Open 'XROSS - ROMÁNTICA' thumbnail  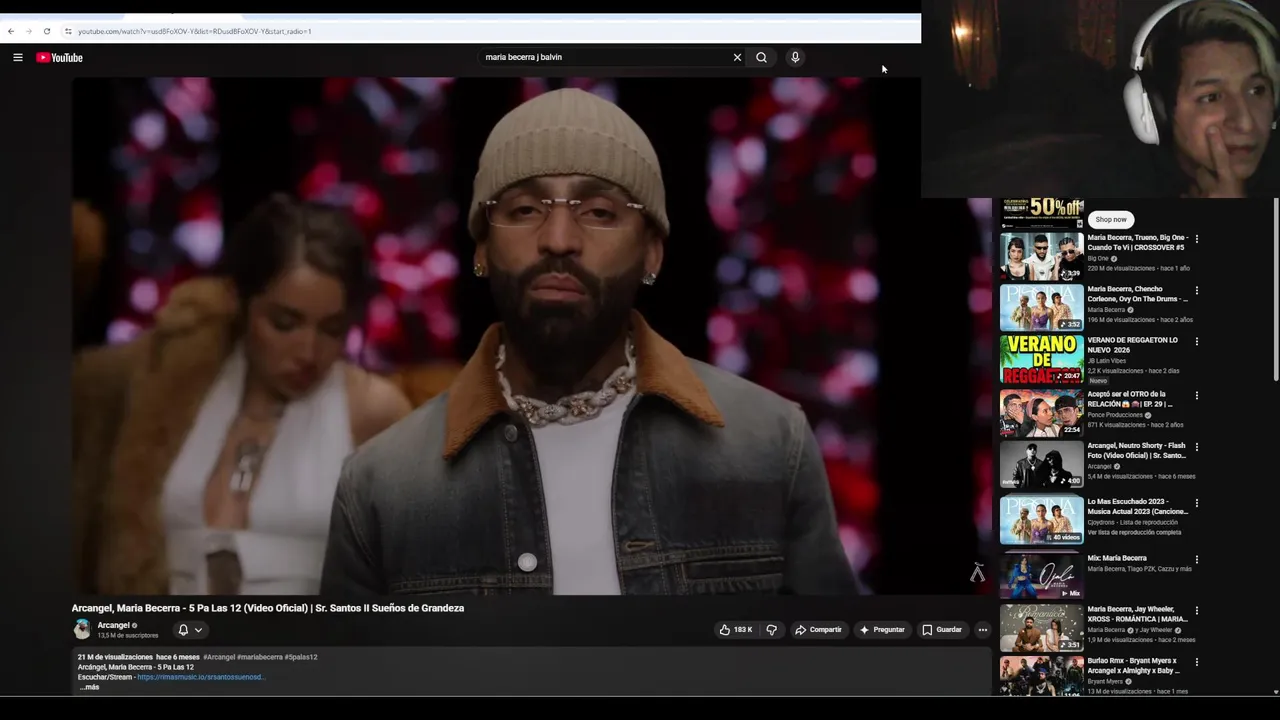(1041, 627)
